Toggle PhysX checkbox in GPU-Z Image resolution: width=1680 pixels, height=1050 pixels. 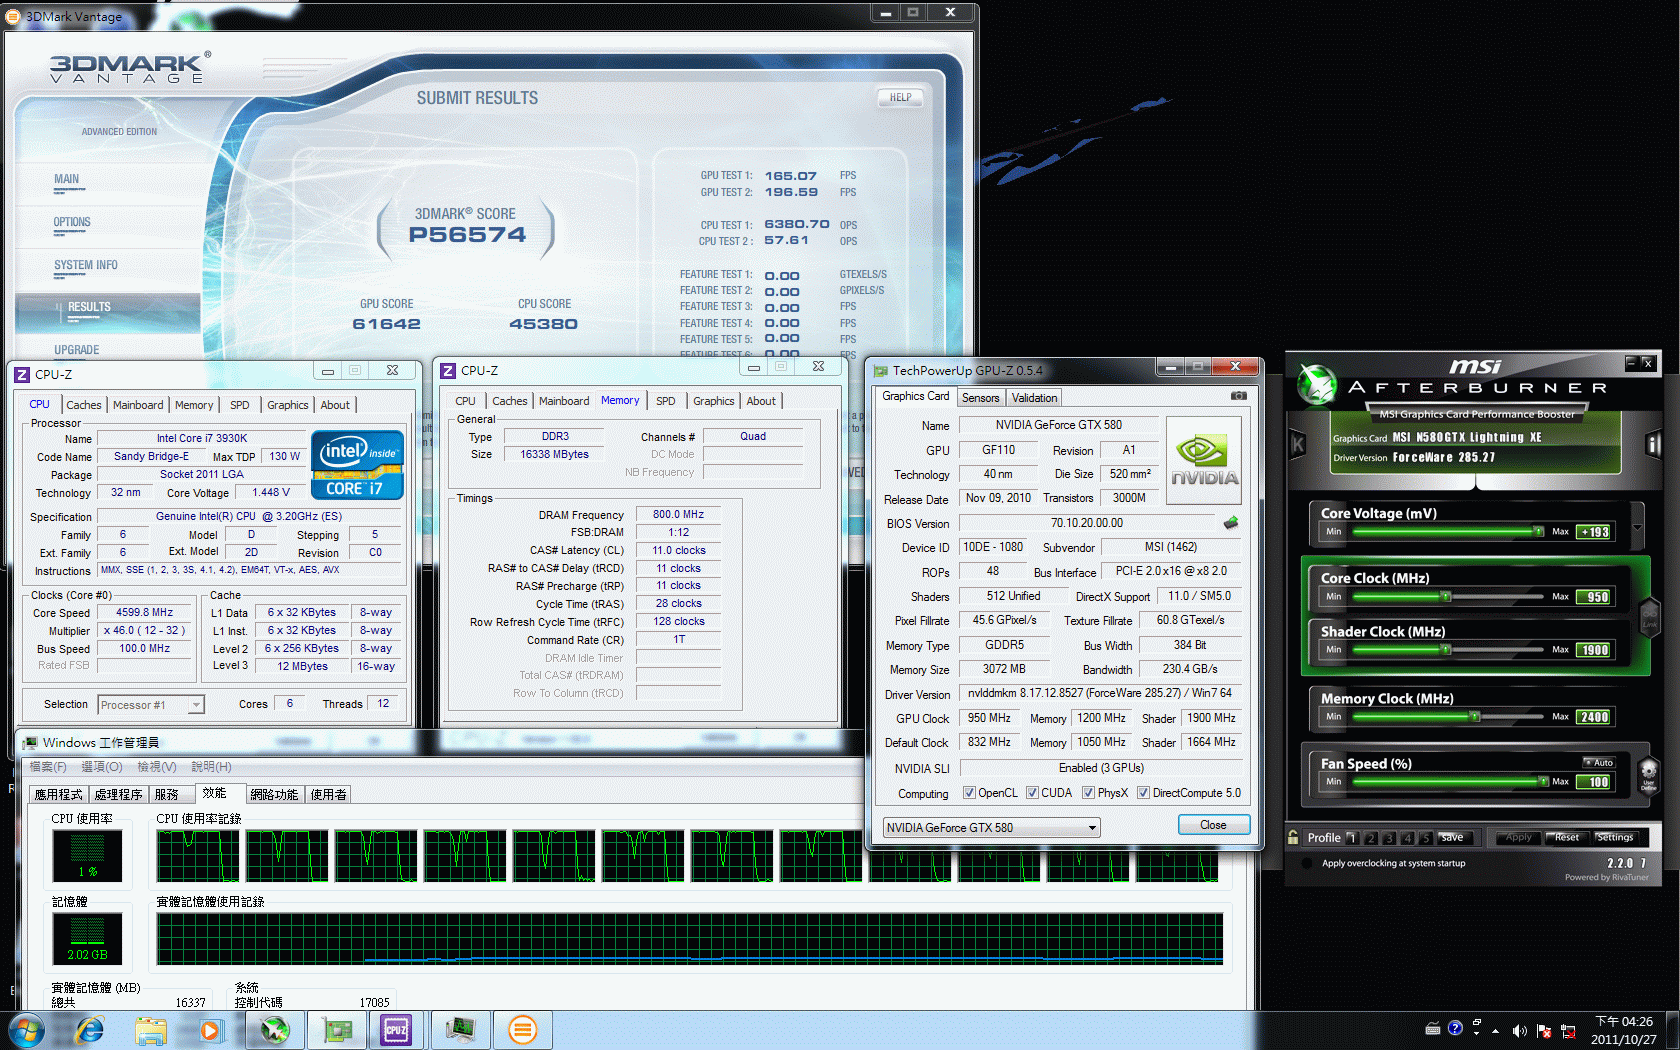pos(1088,793)
